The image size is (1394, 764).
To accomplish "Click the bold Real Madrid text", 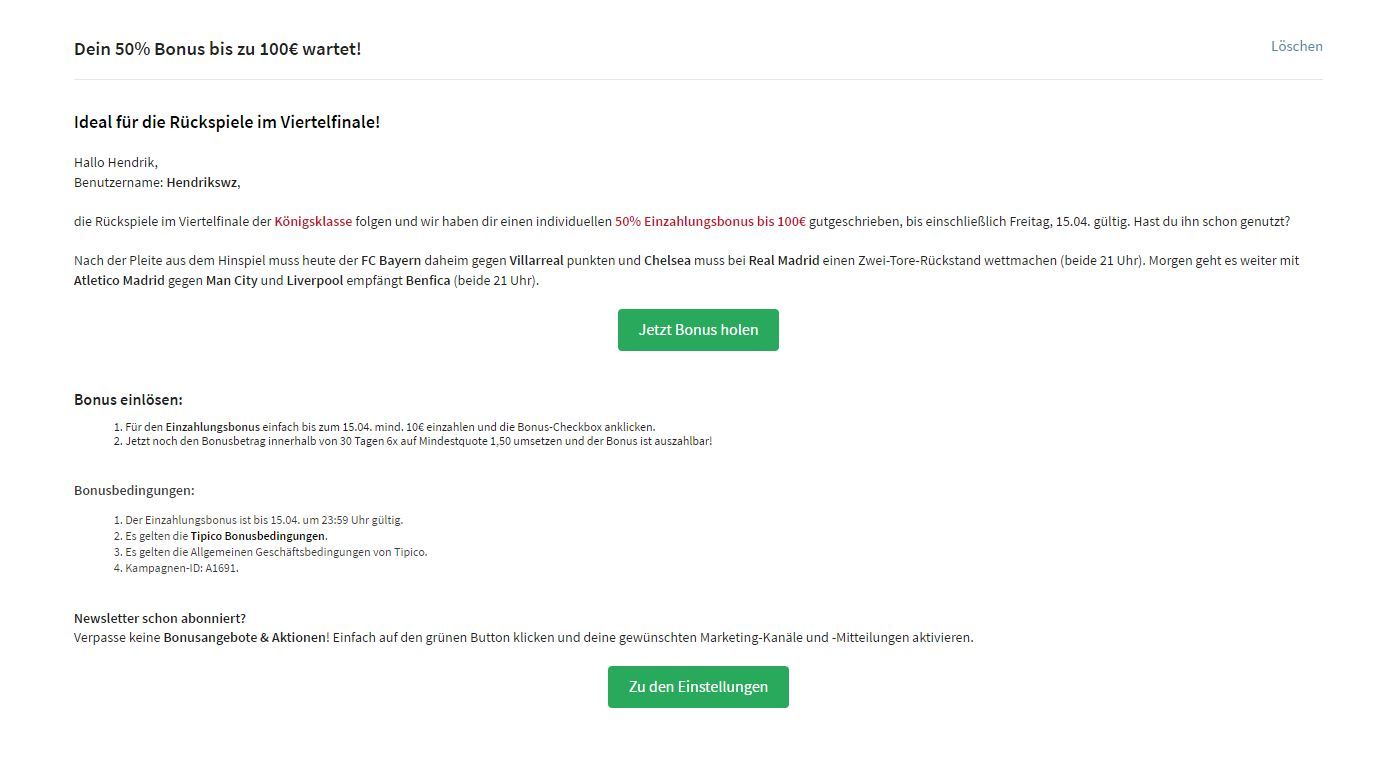I will (x=784, y=261).
